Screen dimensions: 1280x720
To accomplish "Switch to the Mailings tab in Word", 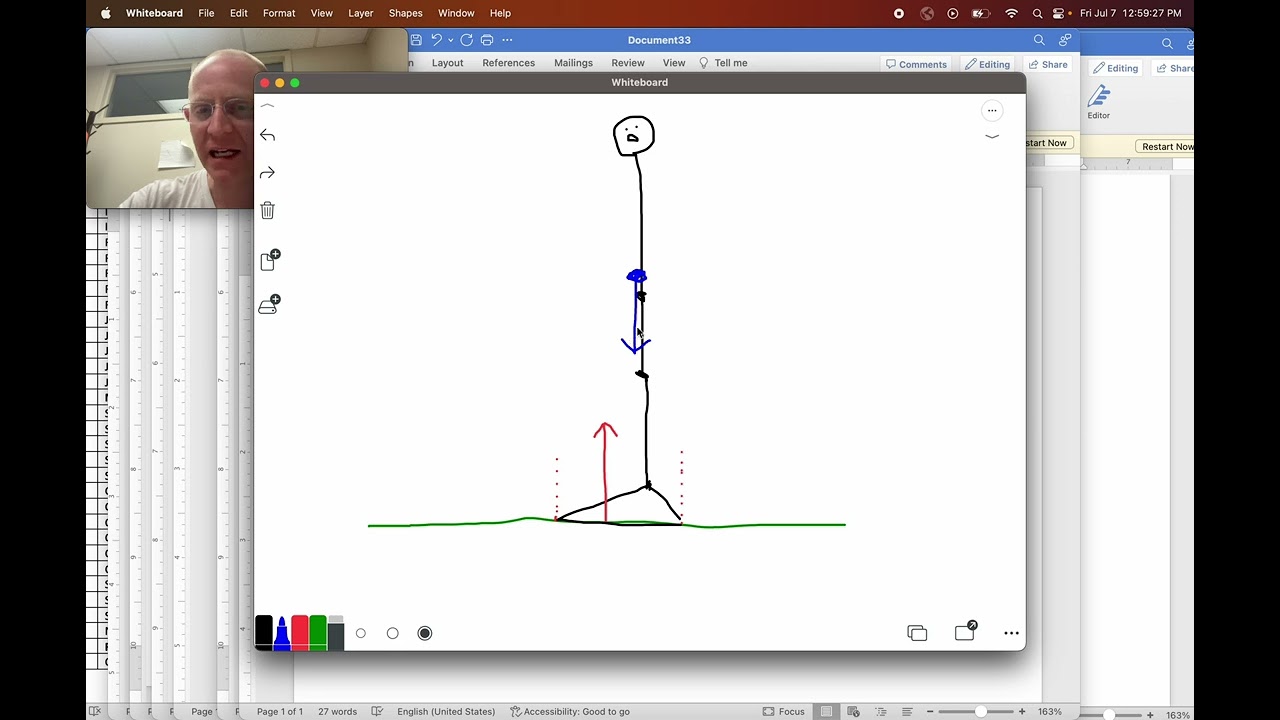I will tap(573, 63).
